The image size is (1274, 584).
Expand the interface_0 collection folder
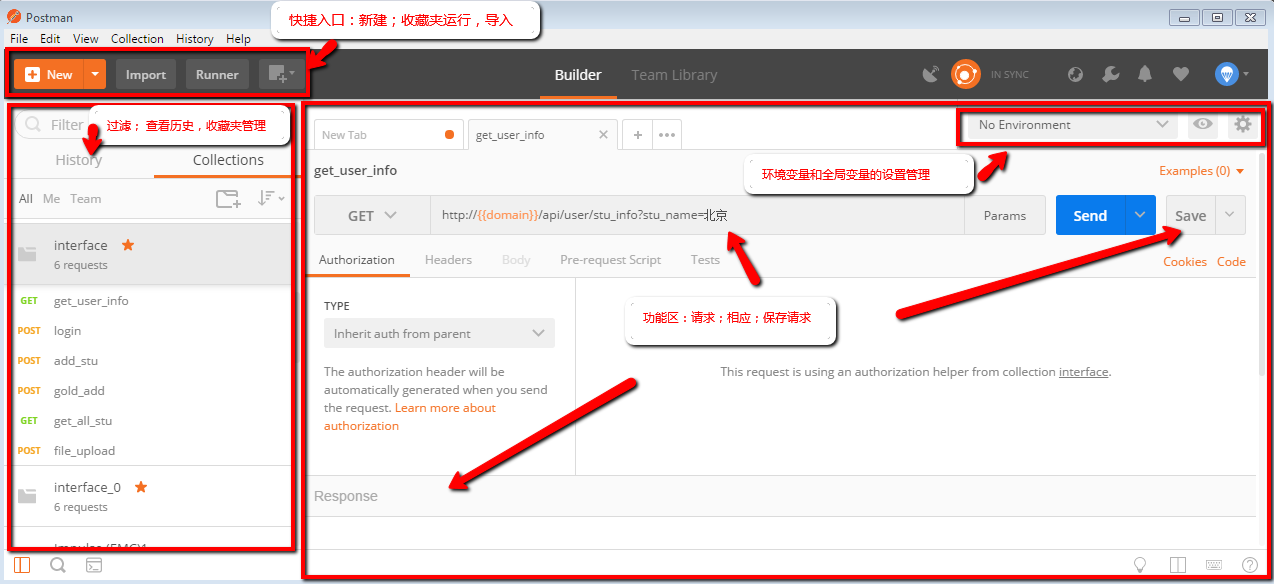[27, 496]
